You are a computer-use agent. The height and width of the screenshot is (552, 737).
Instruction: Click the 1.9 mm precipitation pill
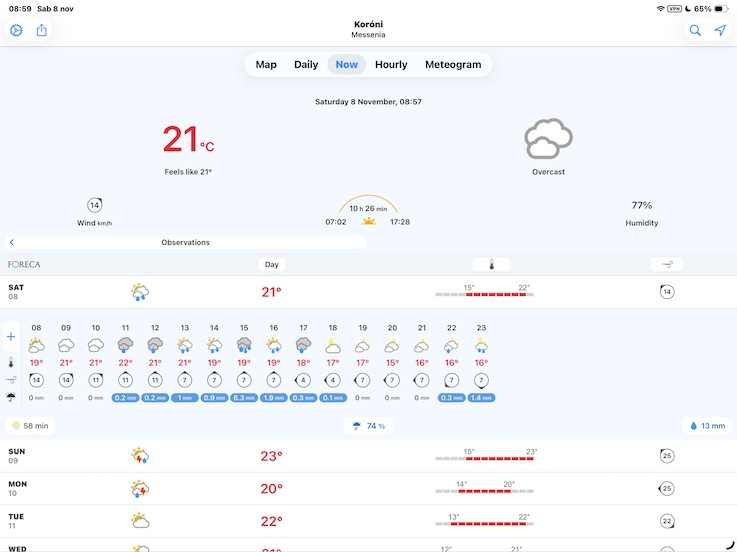pyautogui.click(x=274, y=398)
